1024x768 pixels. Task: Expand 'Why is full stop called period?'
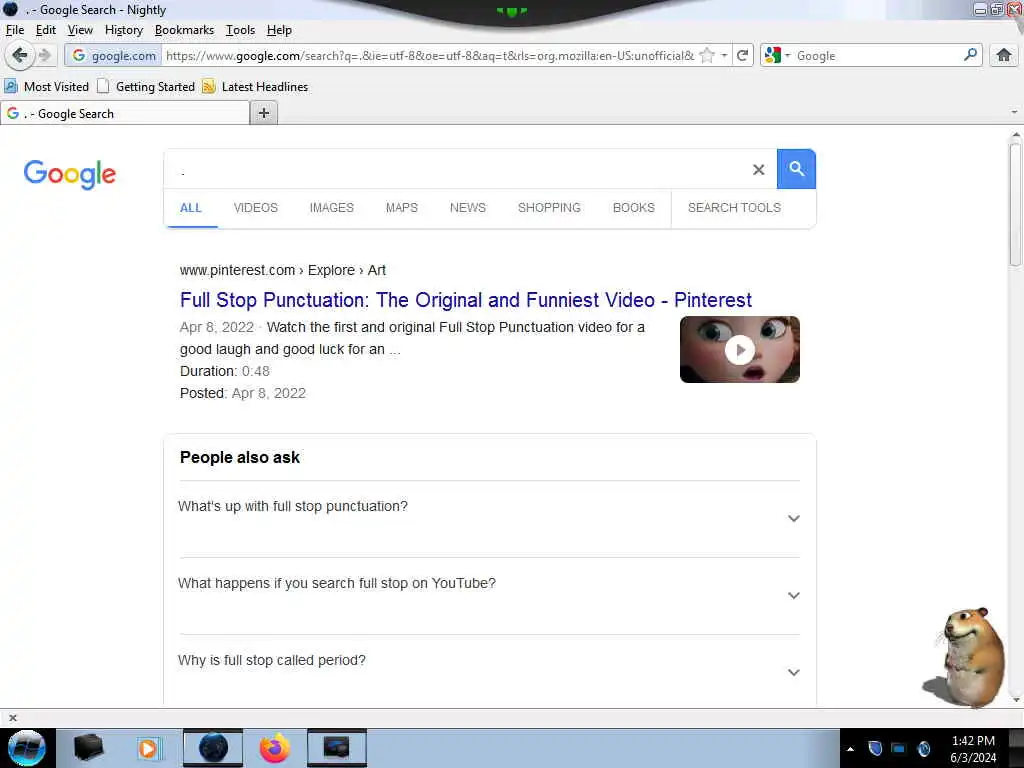[x=488, y=673]
